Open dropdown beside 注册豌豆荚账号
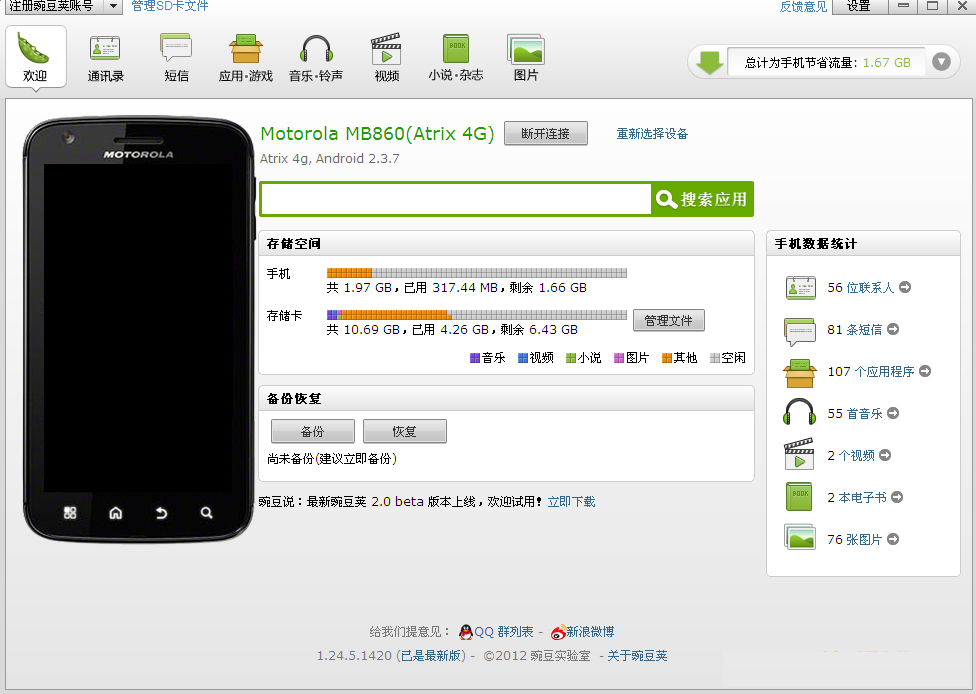This screenshot has height=694, width=976. (x=113, y=6)
